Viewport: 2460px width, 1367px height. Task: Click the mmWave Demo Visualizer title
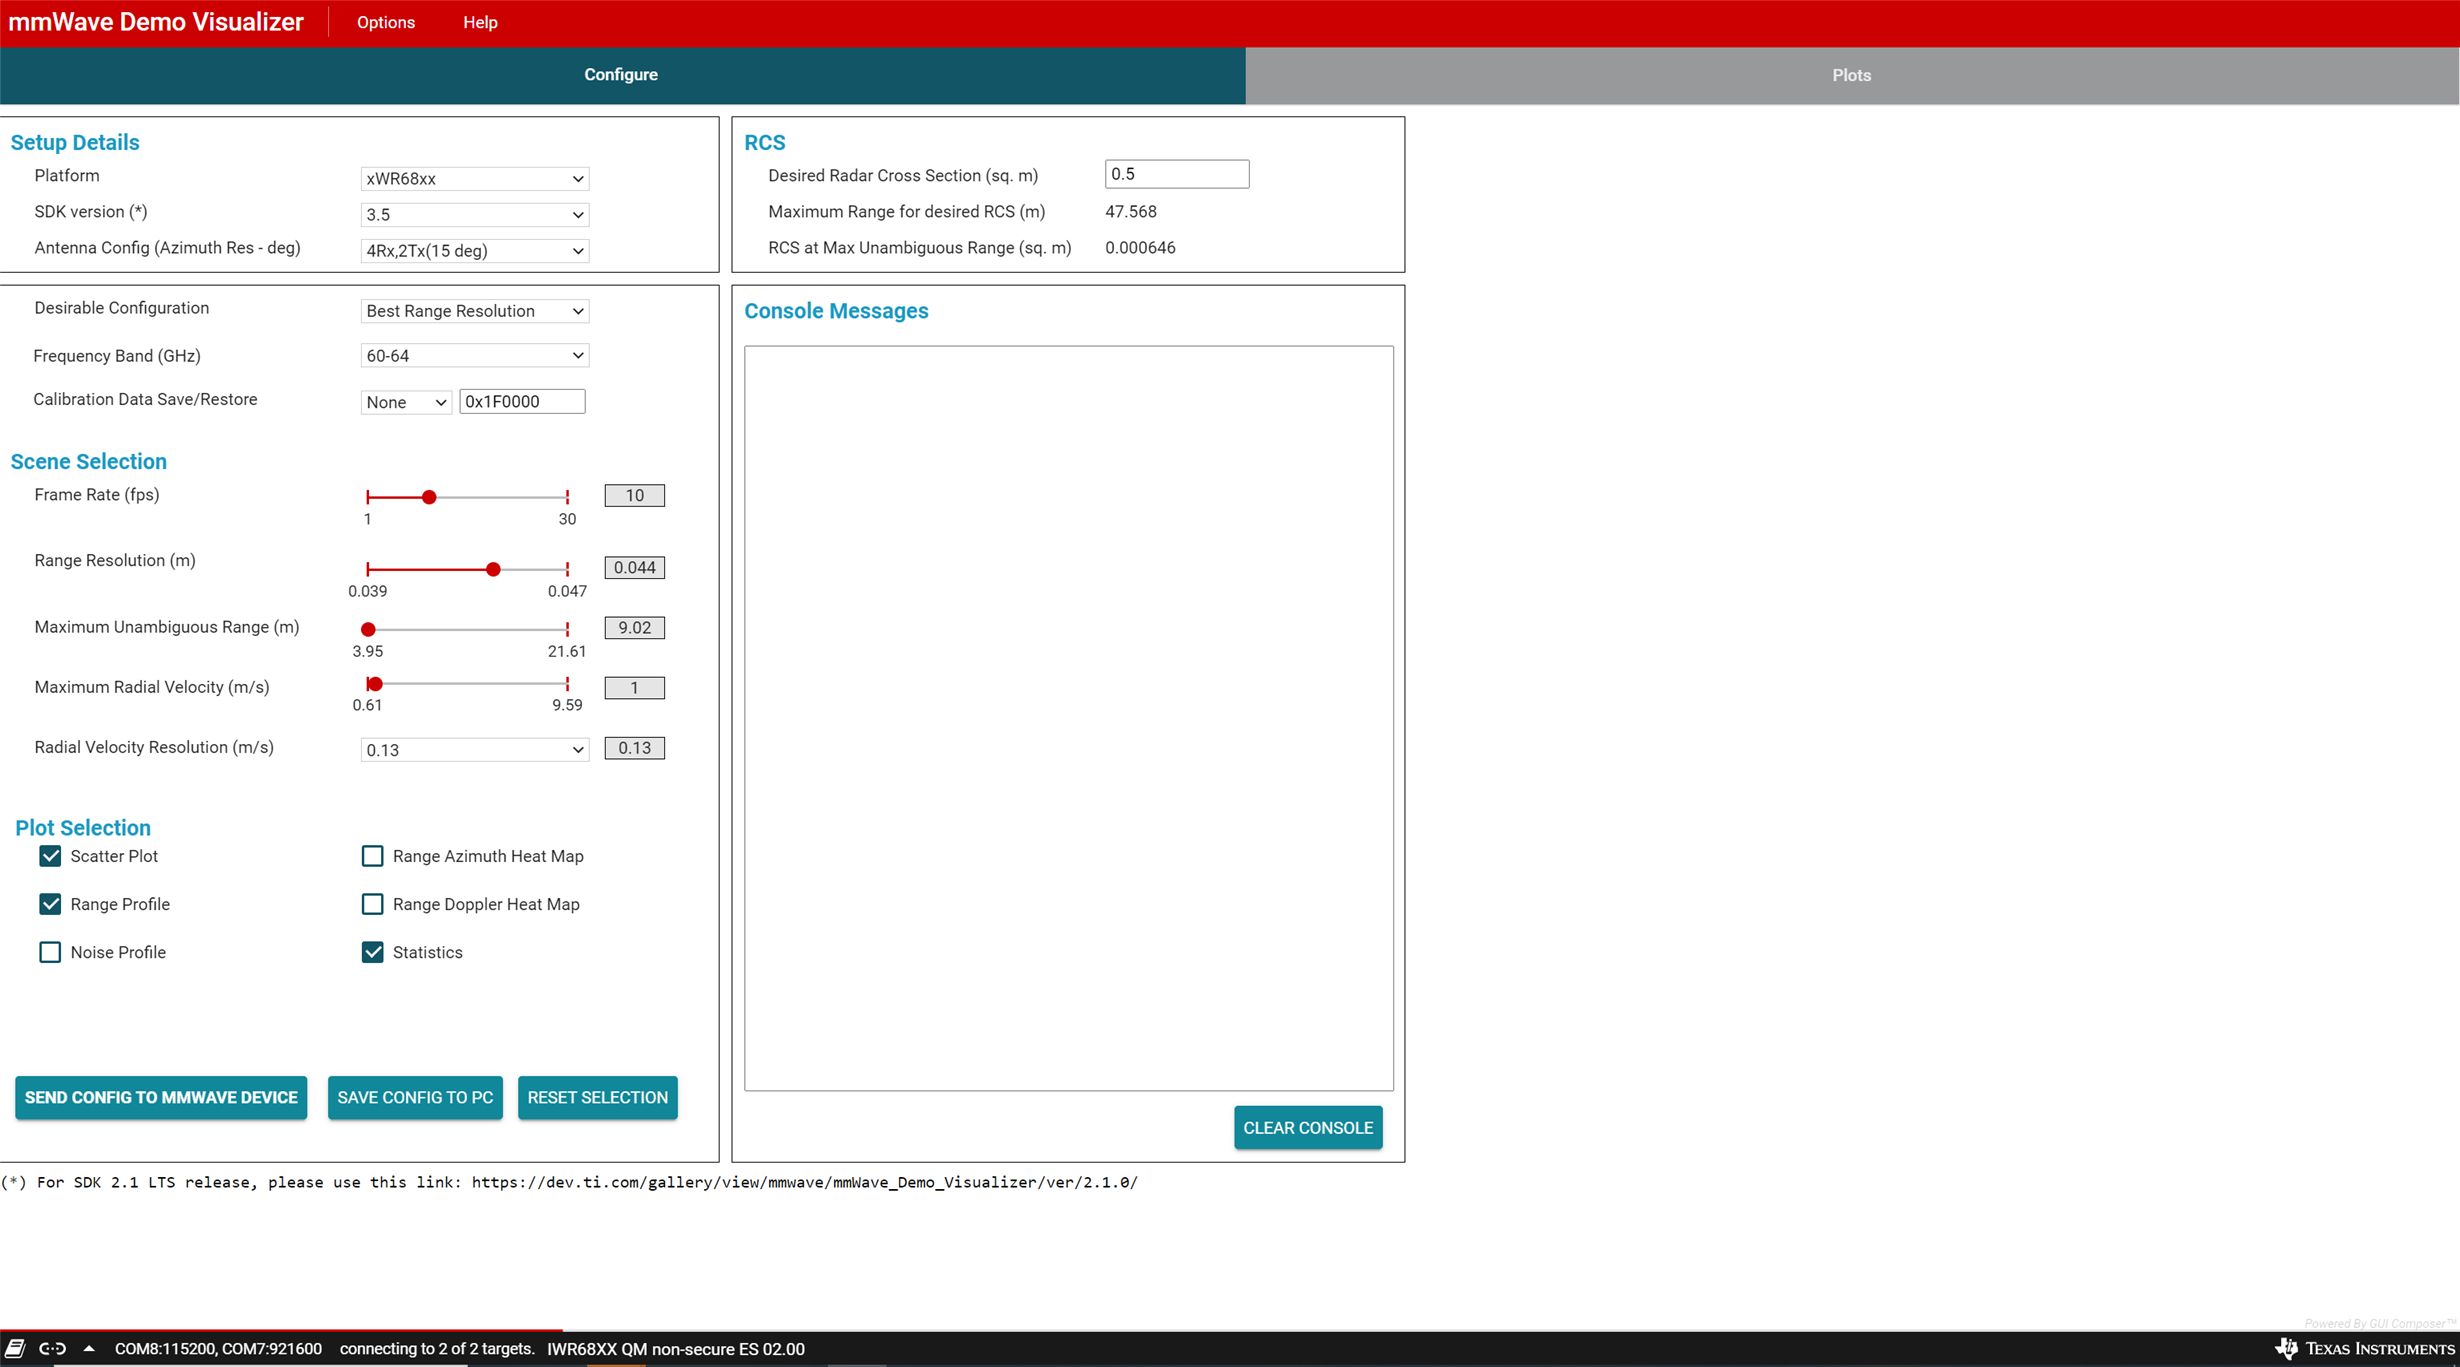[x=156, y=22]
